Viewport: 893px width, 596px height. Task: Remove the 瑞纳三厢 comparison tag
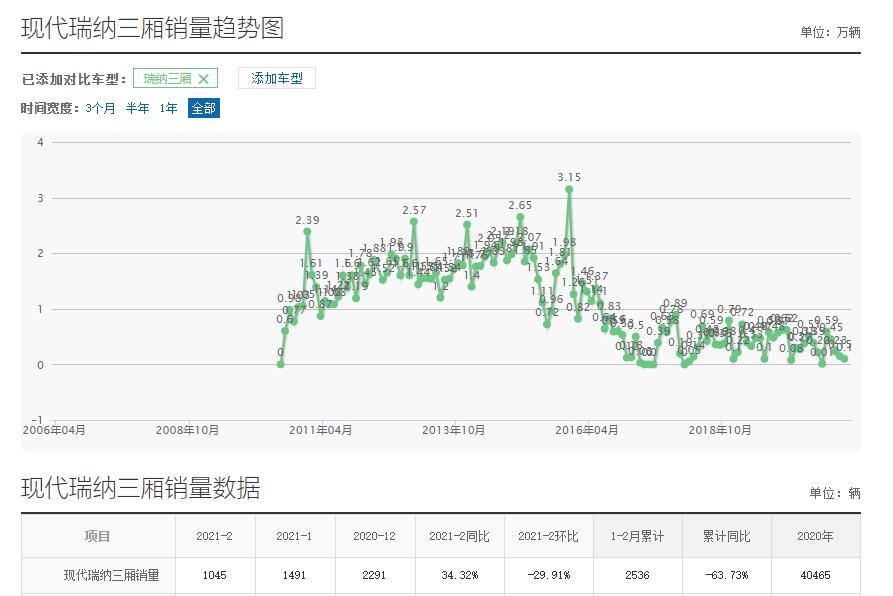(x=205, y=78)
